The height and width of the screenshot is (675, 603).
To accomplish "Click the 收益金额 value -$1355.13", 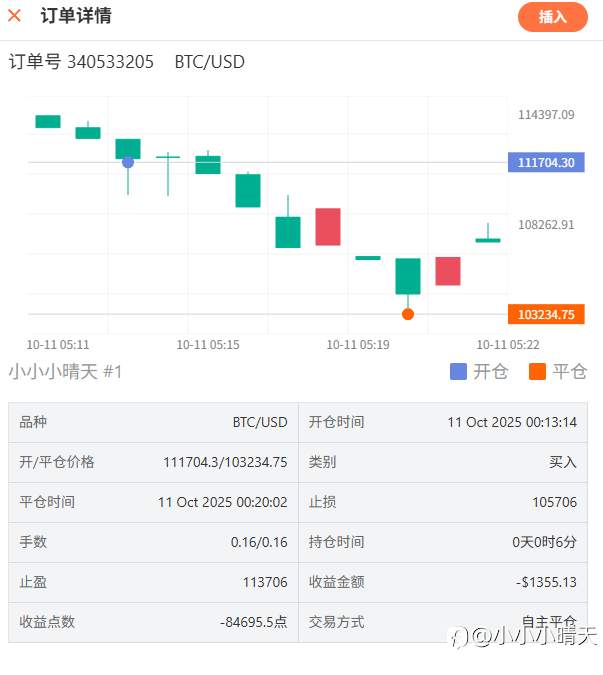I will pos(547,582).
